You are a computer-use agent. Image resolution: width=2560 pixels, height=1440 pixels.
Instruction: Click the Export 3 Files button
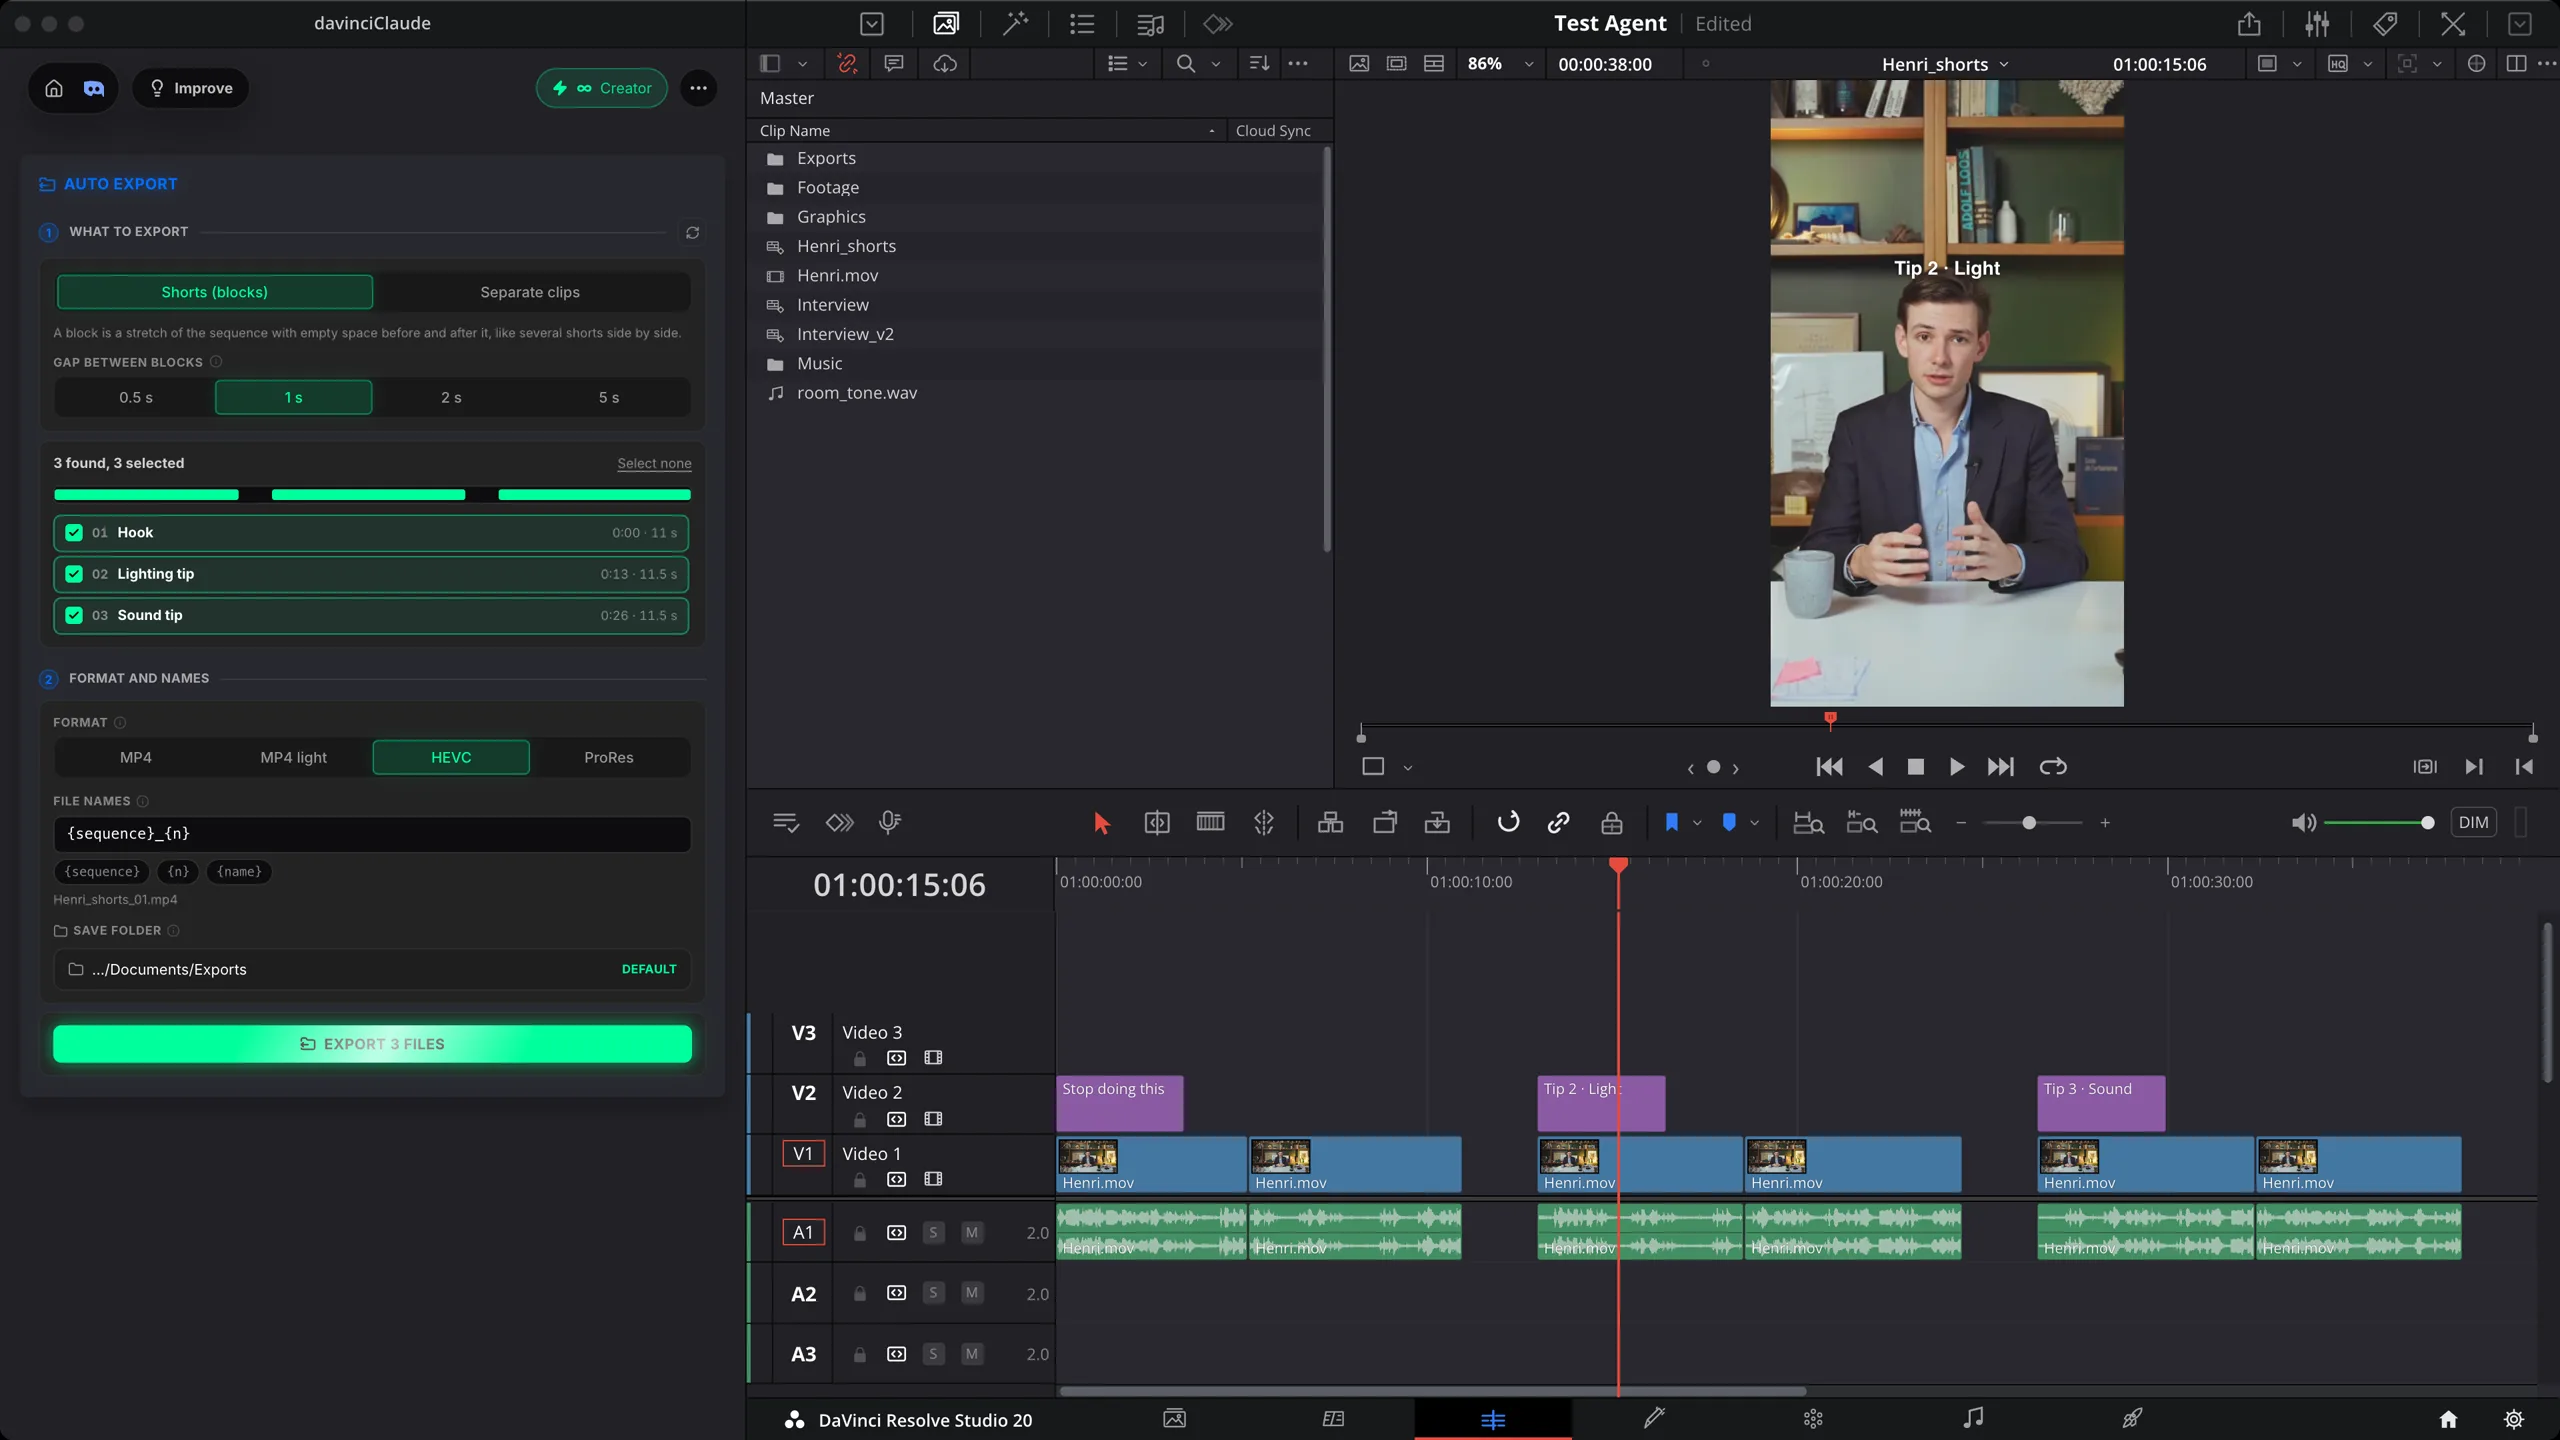click(372, 1044)
